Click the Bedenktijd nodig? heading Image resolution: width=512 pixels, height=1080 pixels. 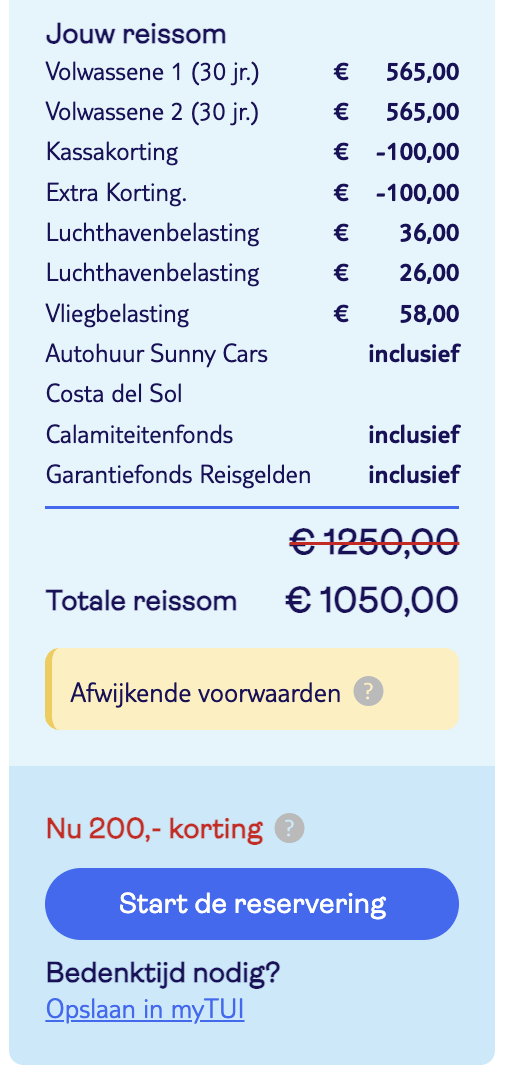pyautogui.click(x=163, y=973)
